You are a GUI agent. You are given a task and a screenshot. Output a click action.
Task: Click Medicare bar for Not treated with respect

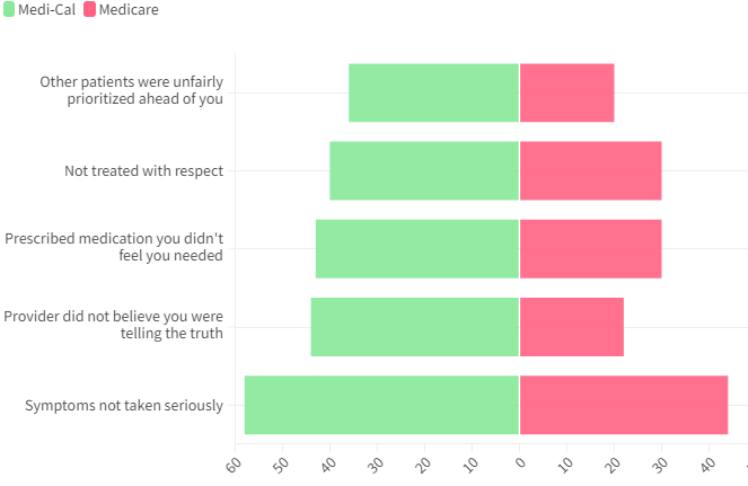click(x=590, y=171)
